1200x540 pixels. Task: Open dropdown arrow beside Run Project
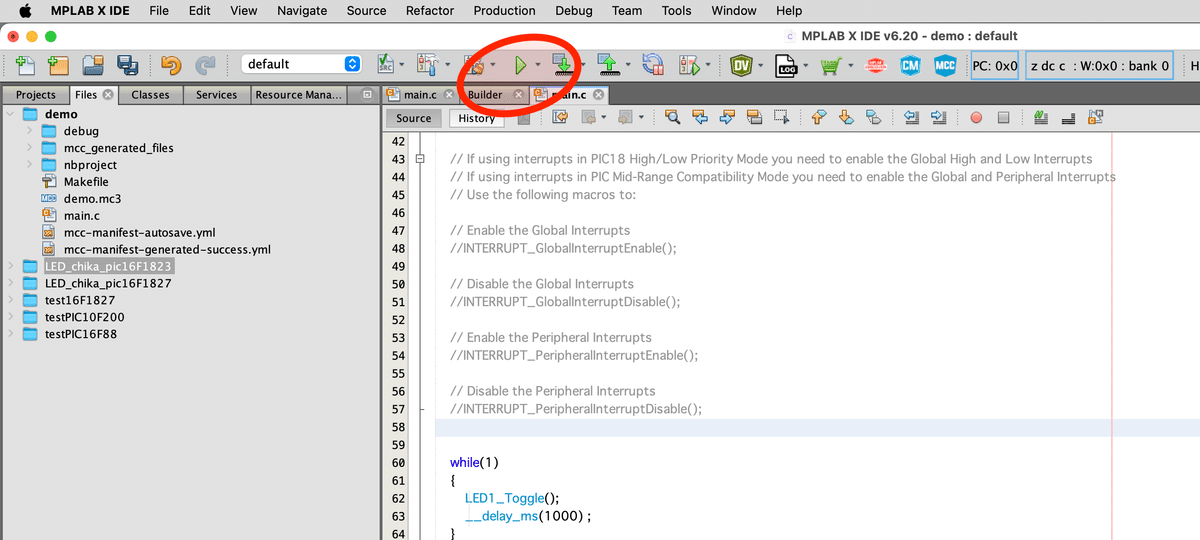pos(538,66)
